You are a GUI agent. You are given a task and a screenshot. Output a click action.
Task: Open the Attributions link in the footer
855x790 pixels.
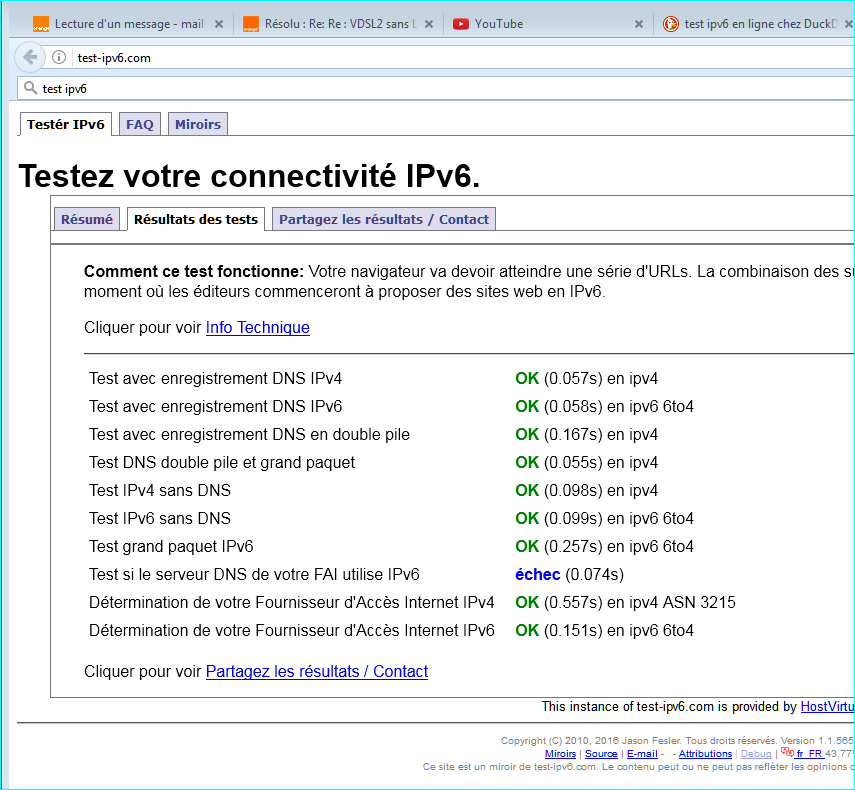point(705,753)
